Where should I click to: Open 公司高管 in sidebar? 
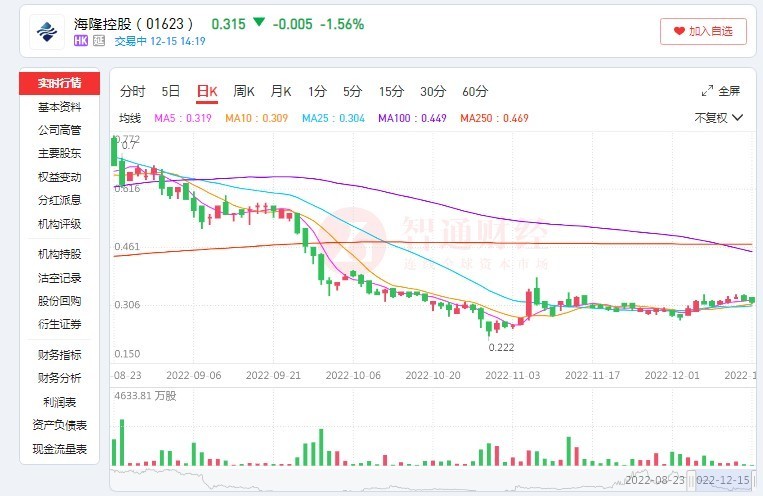coord(59,130)
